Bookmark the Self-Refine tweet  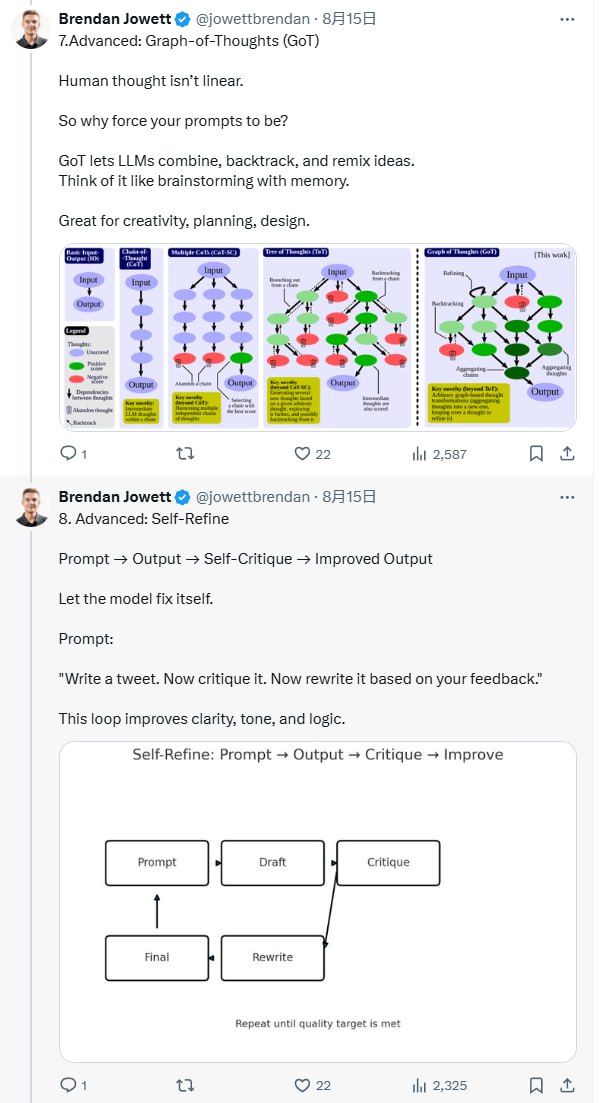(x=536, y=1085)
